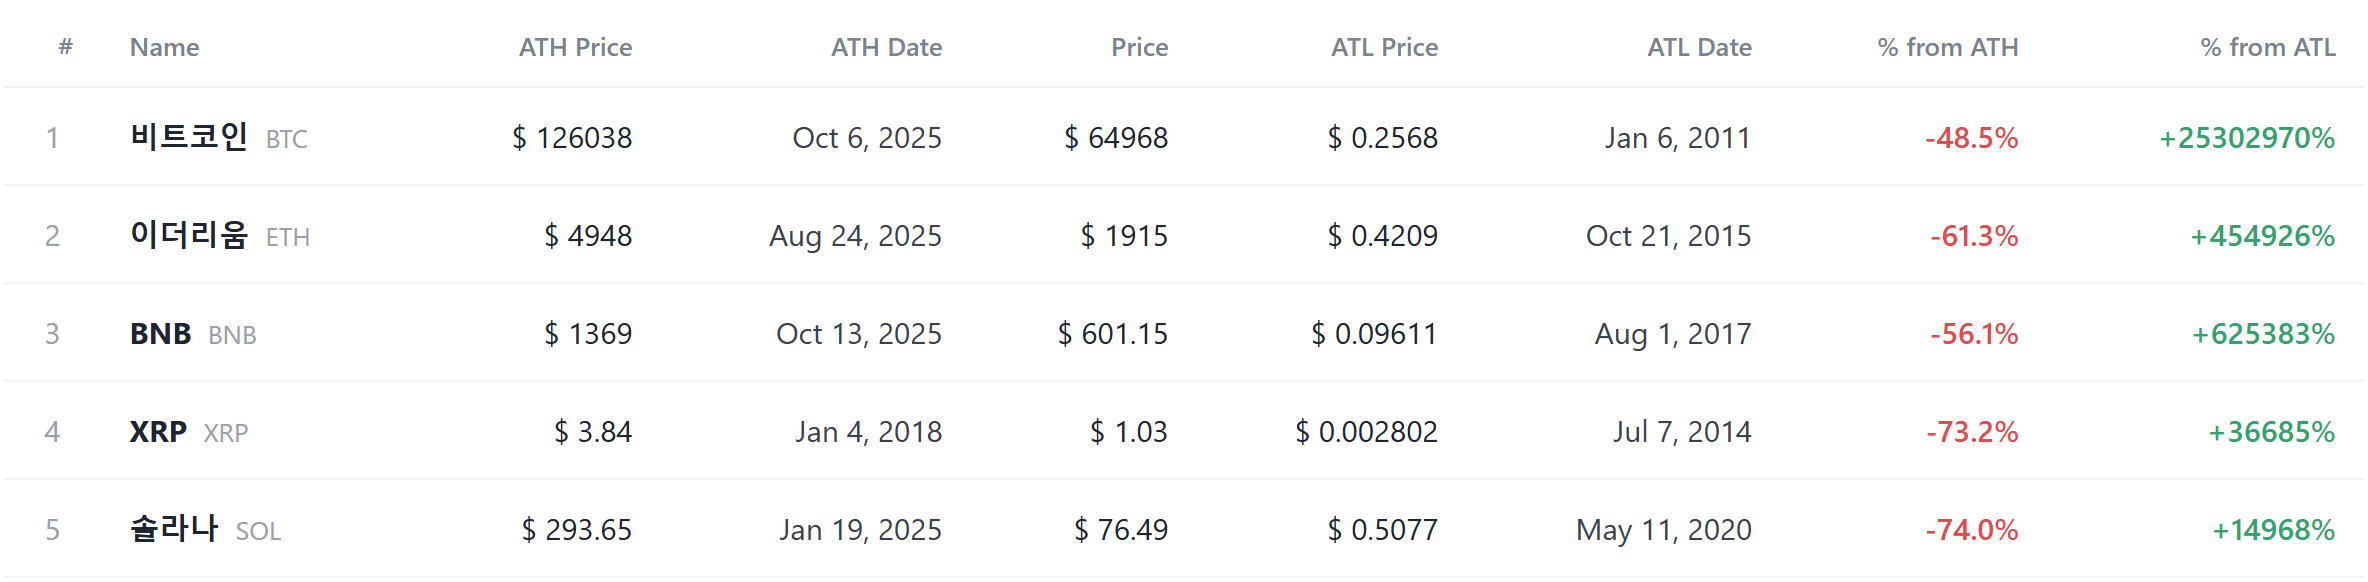2368x582 pixels.
Task: Click Ethereum's -61.3% from ATH value
Action: point(1974,236)
